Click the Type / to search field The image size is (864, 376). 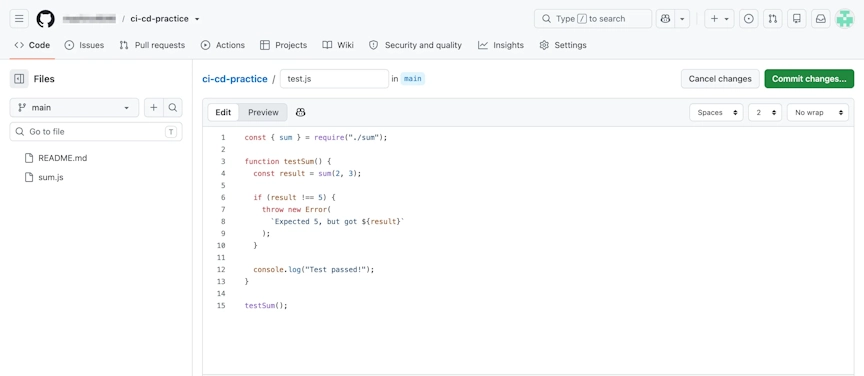[593, 19]
